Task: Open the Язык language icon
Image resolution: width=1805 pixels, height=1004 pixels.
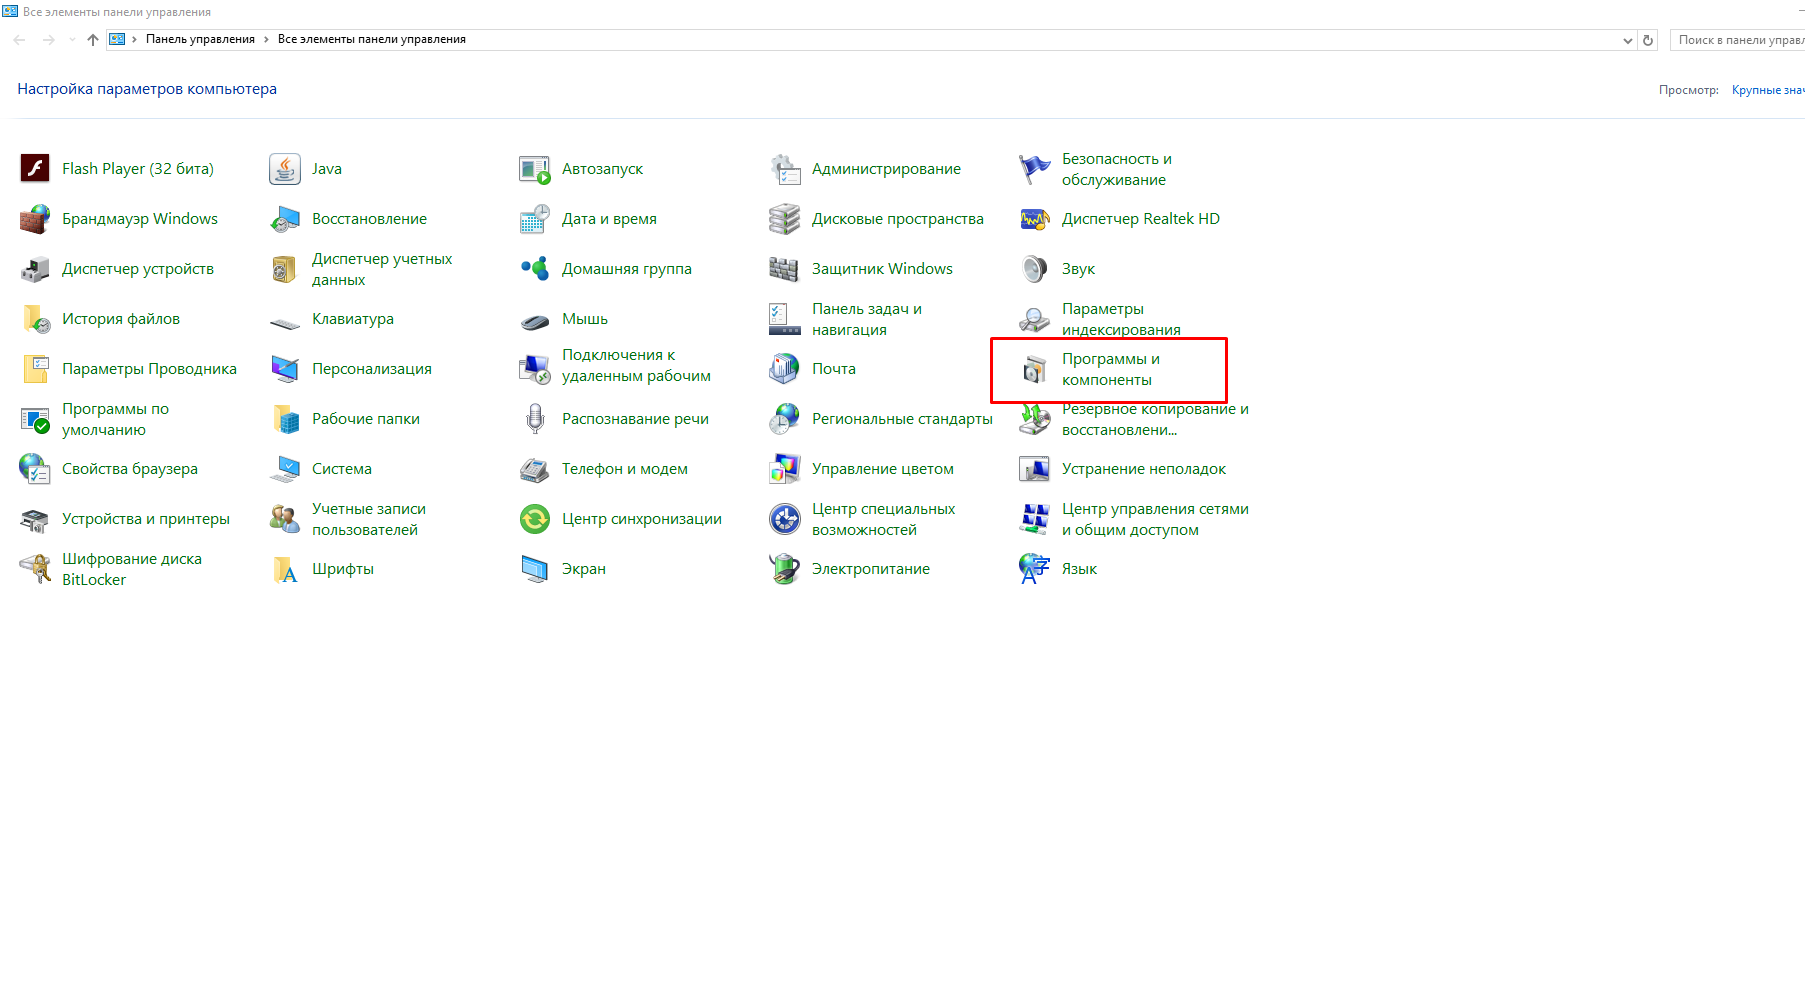Action: [x=1035, y=569]
